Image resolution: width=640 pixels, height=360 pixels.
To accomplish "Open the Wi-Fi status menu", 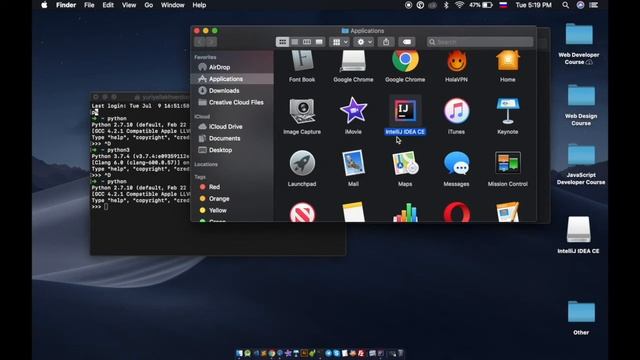I will pos(459,5).
